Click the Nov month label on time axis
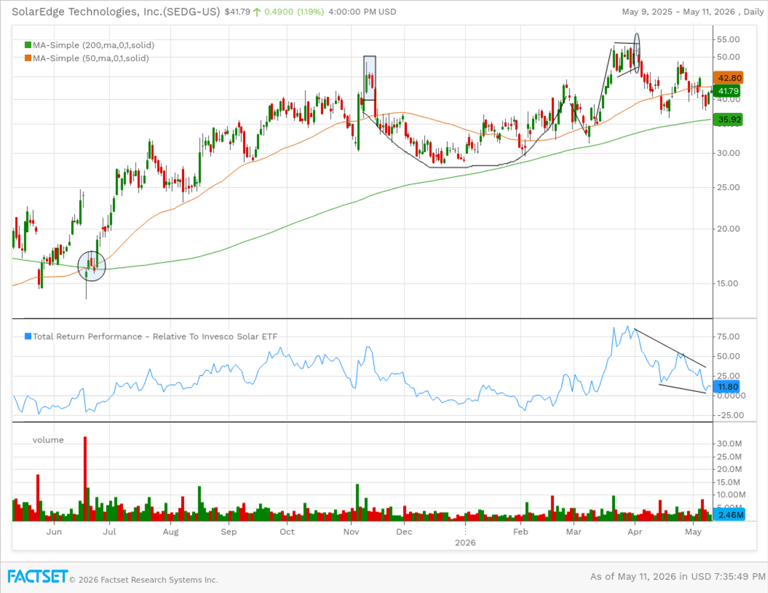The image size is (768, 593). [x=351, y=532]
